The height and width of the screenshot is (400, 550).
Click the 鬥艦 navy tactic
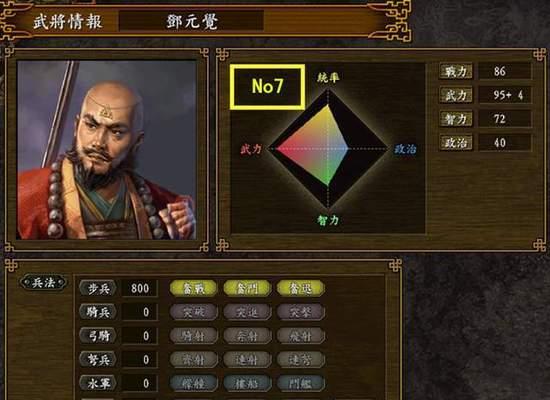tap(301, 383)
